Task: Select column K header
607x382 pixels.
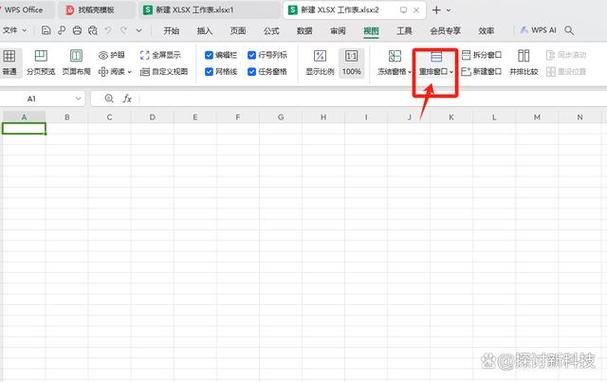Action: (451, 117)
